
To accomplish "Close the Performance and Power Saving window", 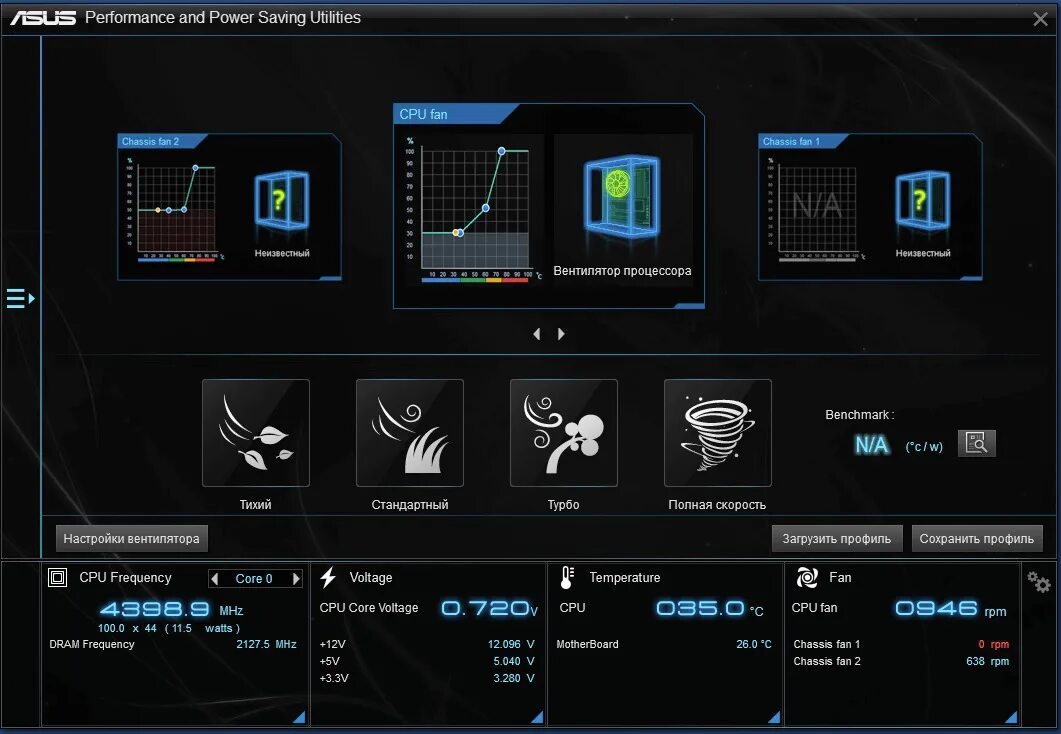I will (1041, 19).
